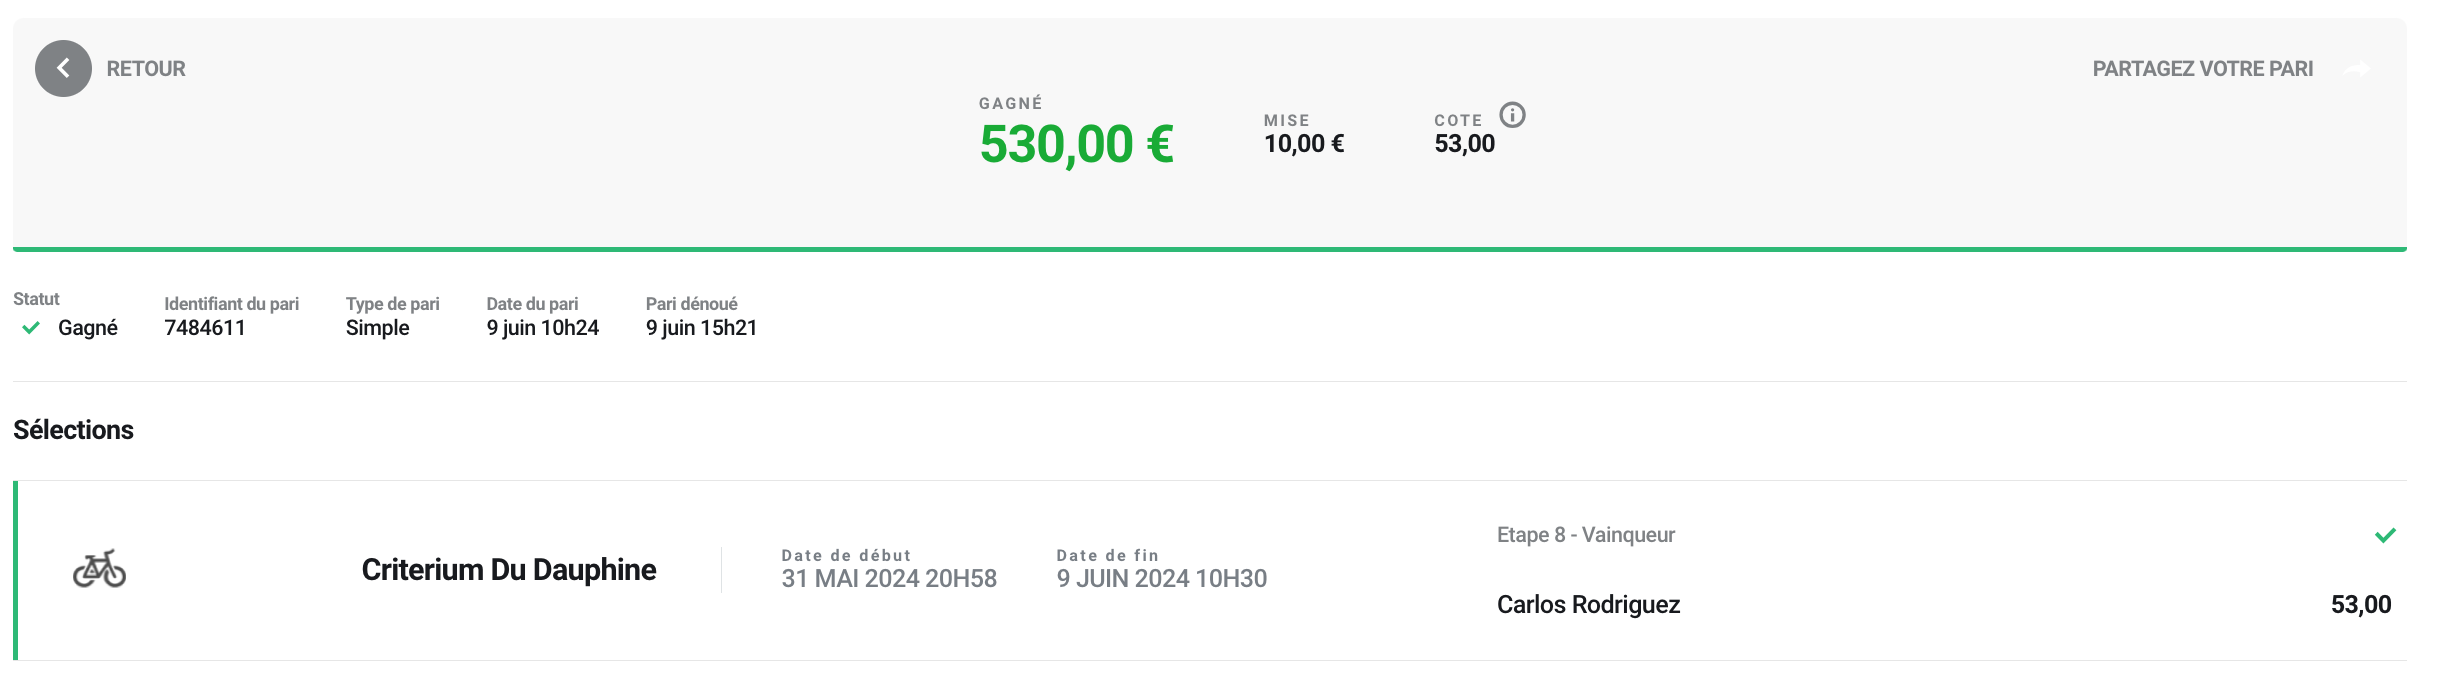The width and height of the screenshot is (2438, 698).
Task: Click the 10,00 € stake value
Action: coord(1303,144)
